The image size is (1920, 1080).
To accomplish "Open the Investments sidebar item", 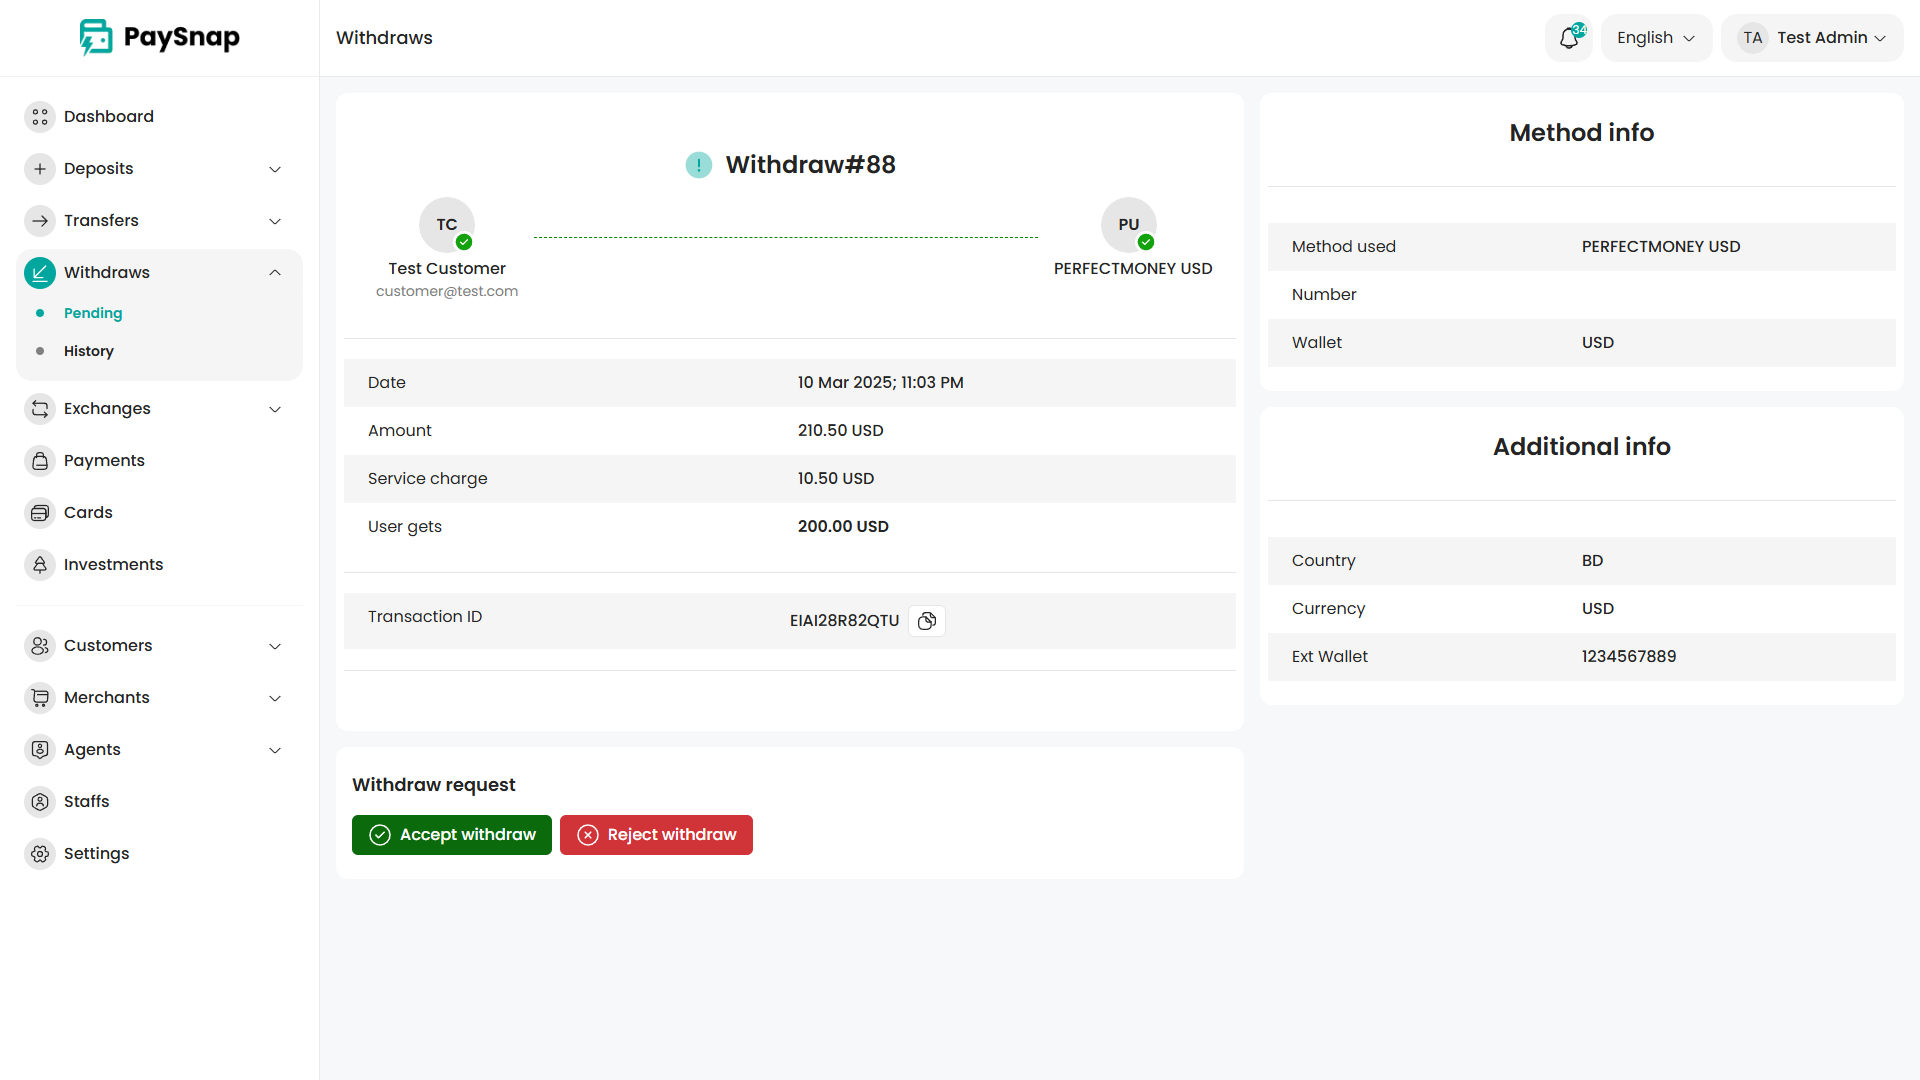I will click(113, 565).
